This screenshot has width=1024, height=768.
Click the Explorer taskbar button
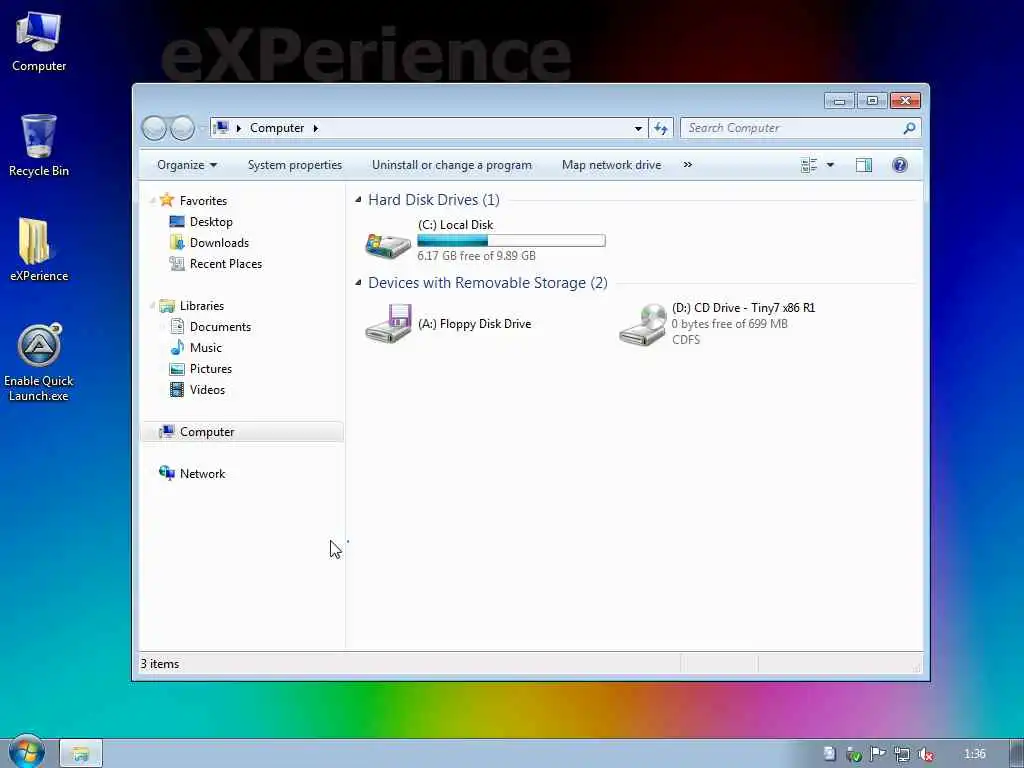[x=81, y=753]
